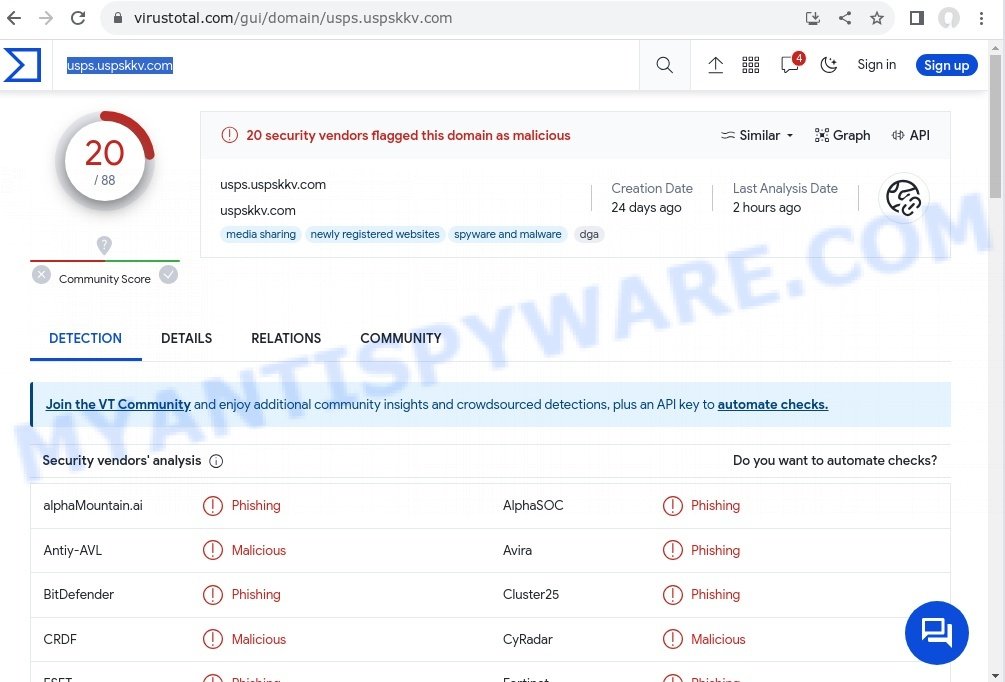Open the notifications comment icon
The image size is (1005, 682).
pyautogui.click(x=790, y=65)
